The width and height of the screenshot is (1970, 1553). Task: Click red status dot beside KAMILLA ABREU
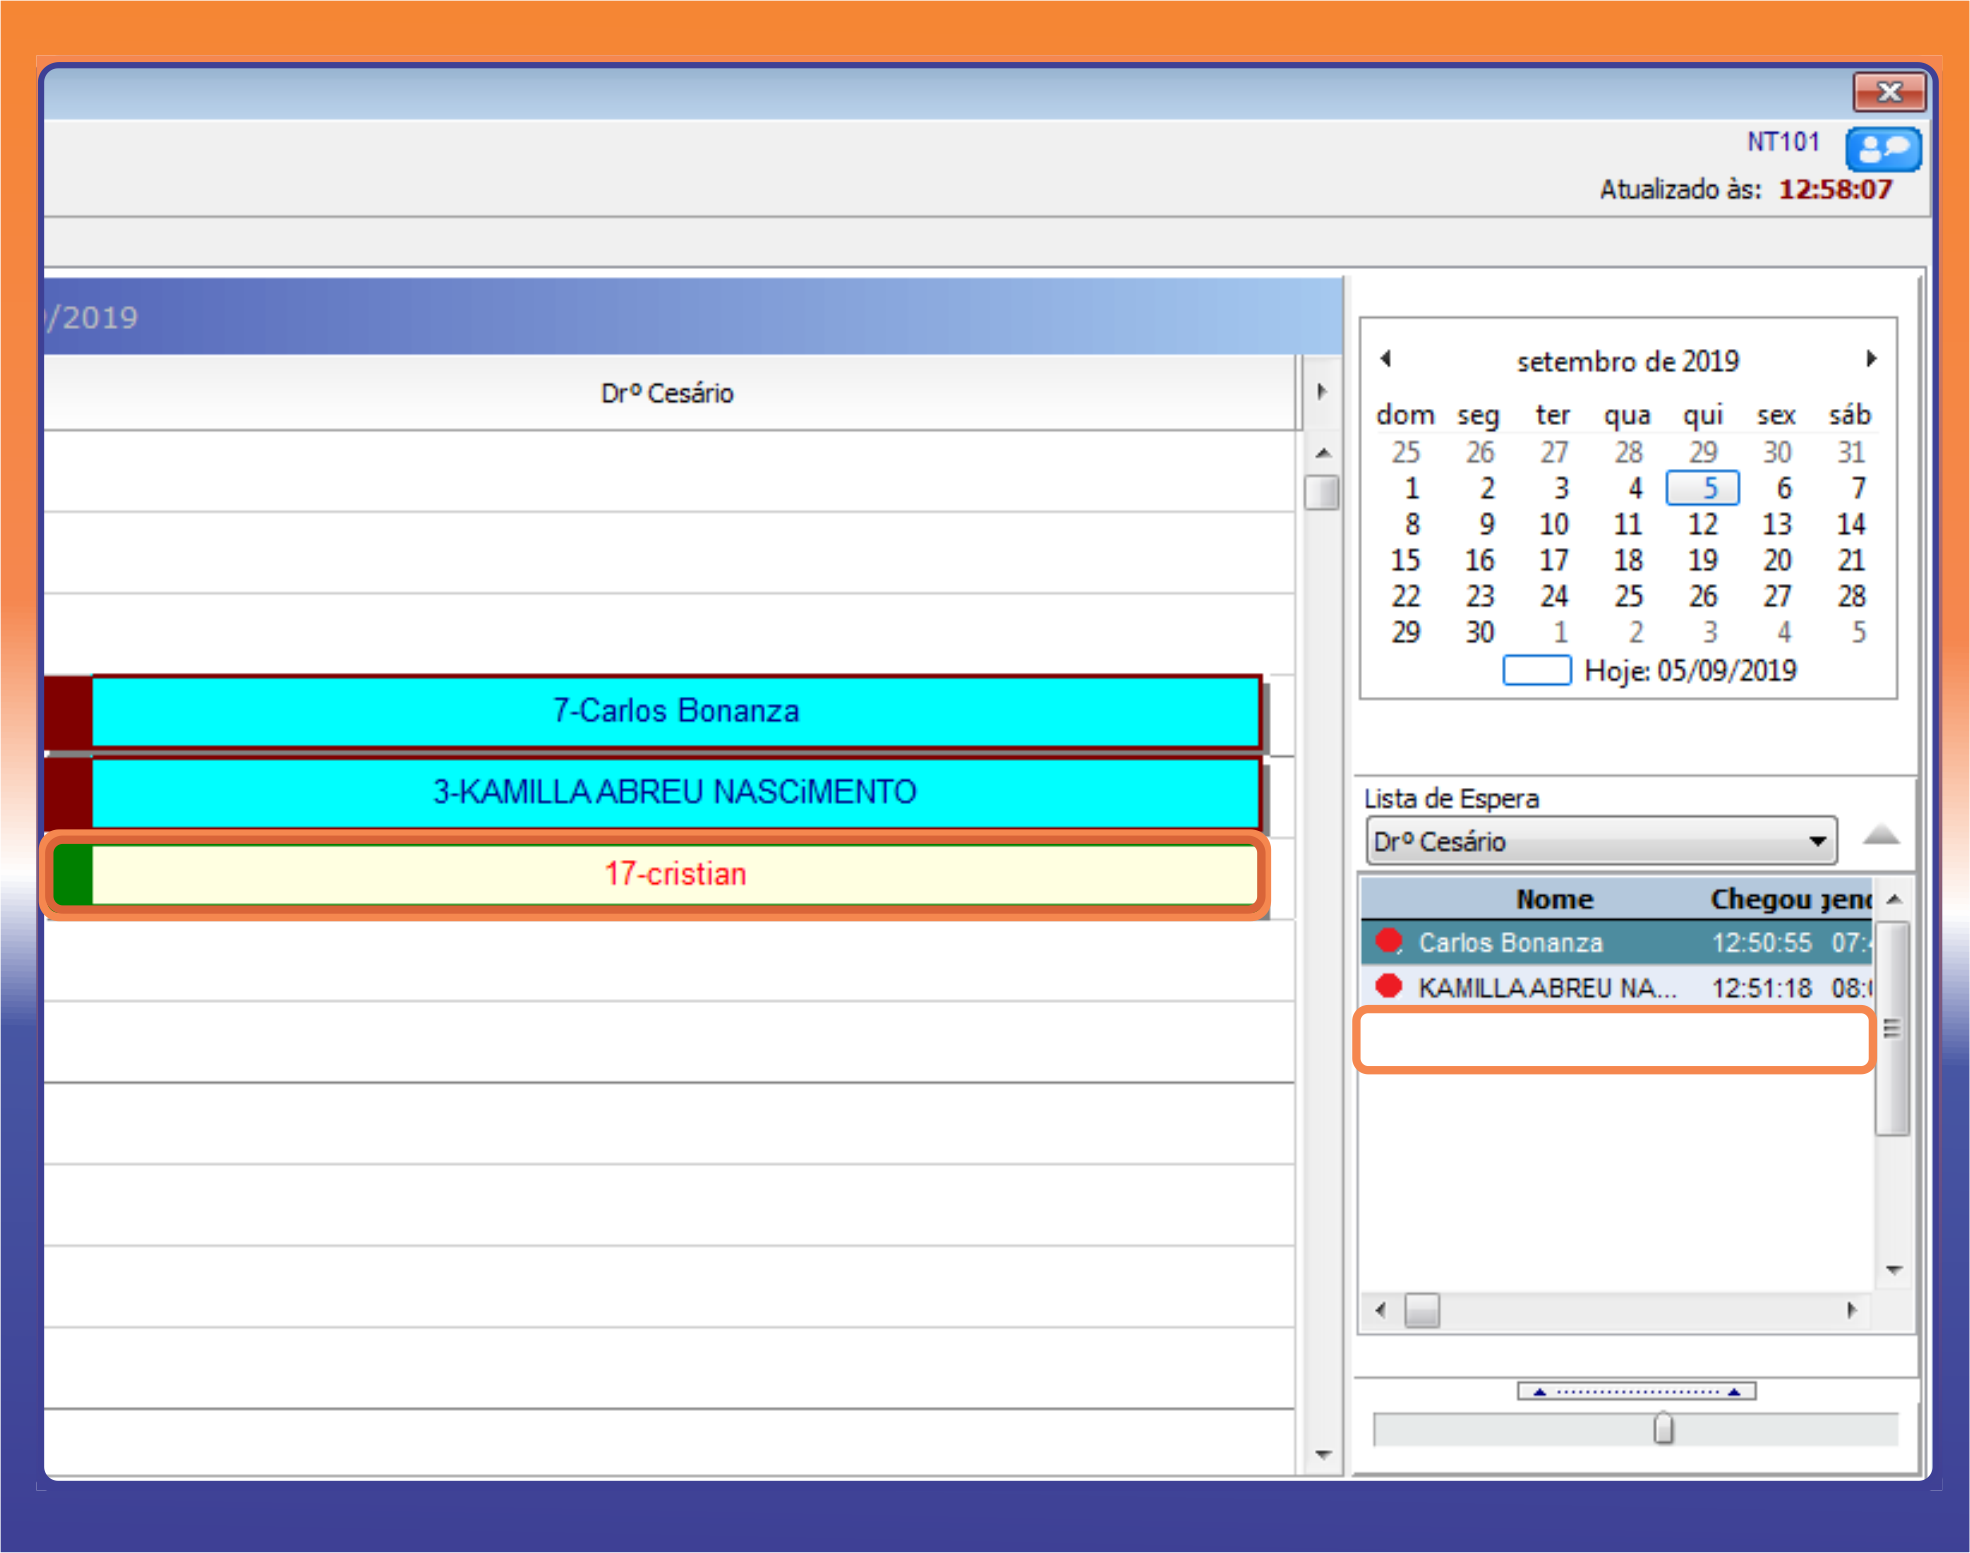[1388, 987]
